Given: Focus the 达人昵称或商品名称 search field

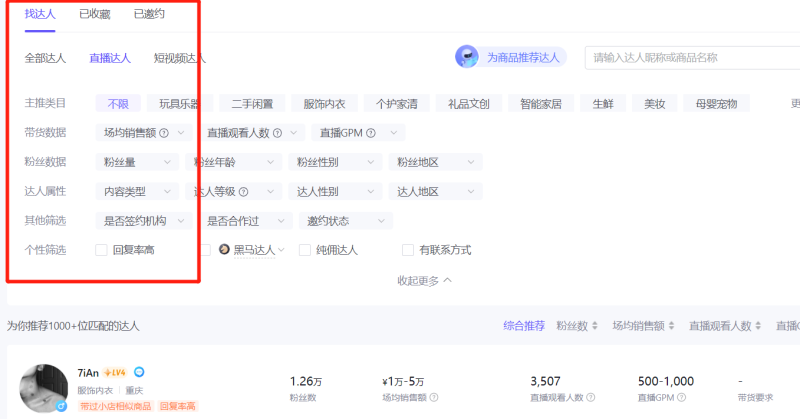Looking at the screenshot, I should pyautogui.click(x=692, y=58).
